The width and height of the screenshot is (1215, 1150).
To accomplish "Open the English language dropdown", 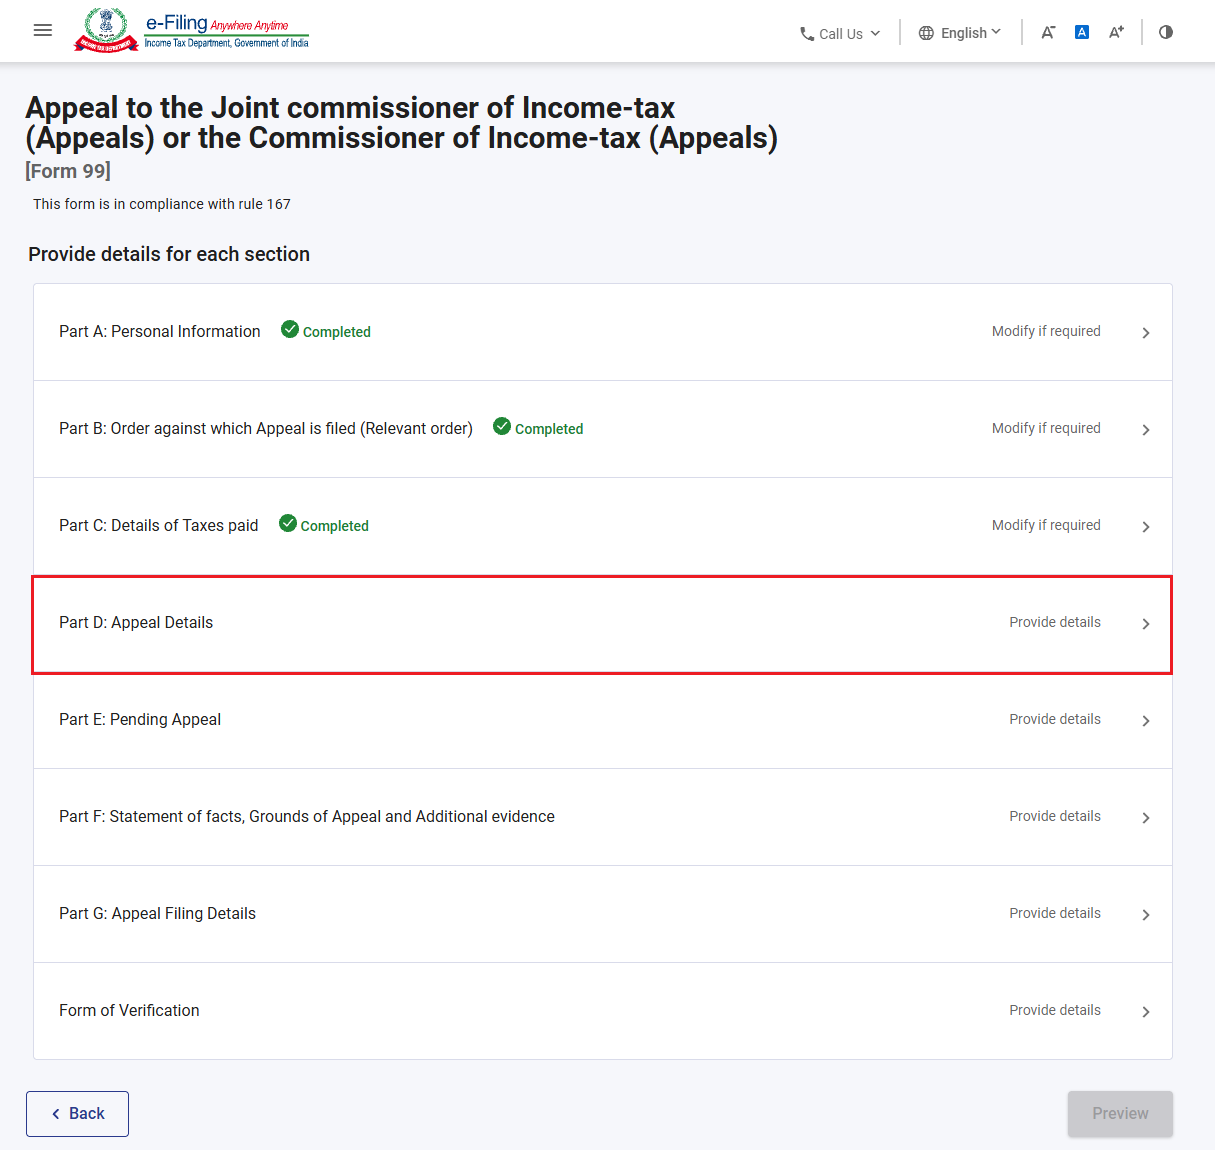I will click(960, 33).
